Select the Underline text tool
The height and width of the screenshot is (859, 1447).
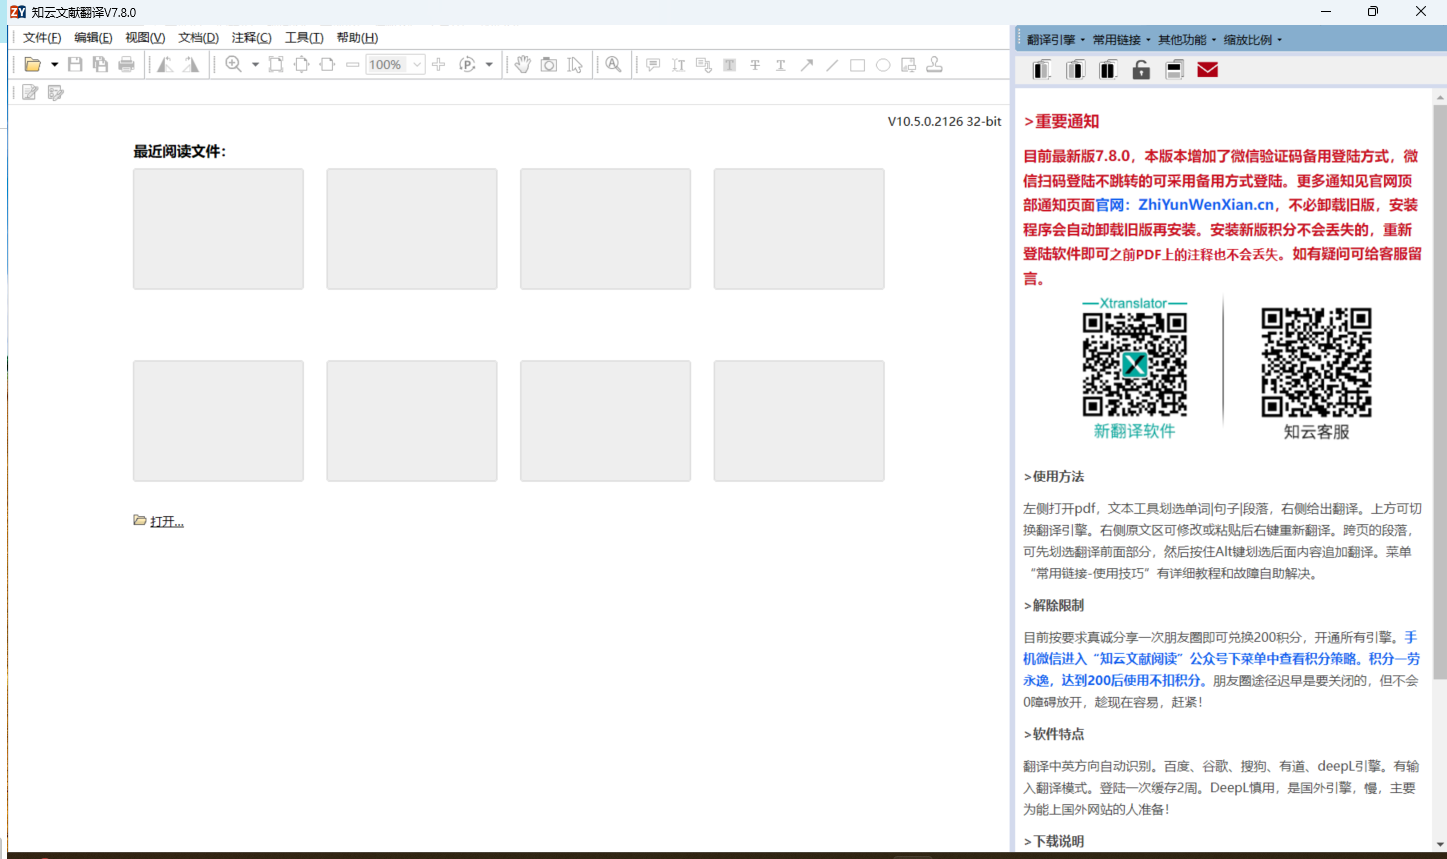click(x=781, y=65)
